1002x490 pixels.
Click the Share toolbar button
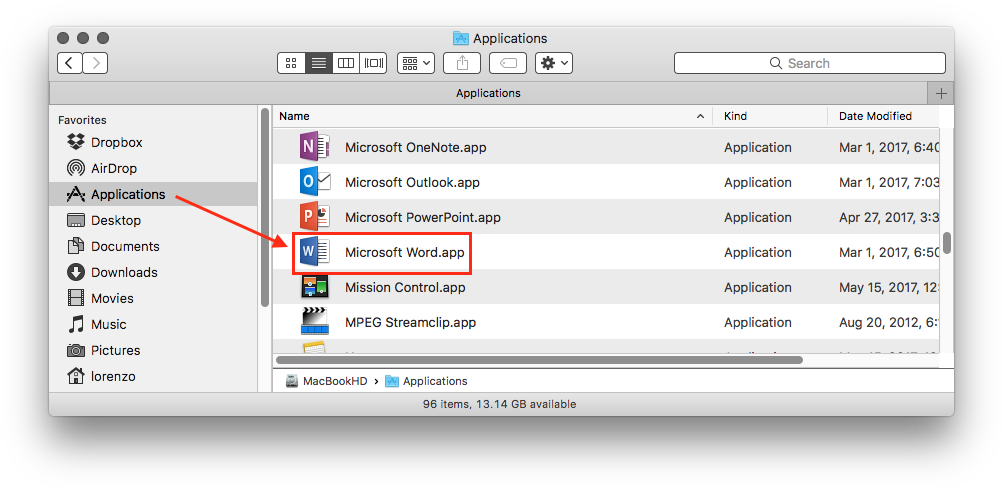pos(463,63)
